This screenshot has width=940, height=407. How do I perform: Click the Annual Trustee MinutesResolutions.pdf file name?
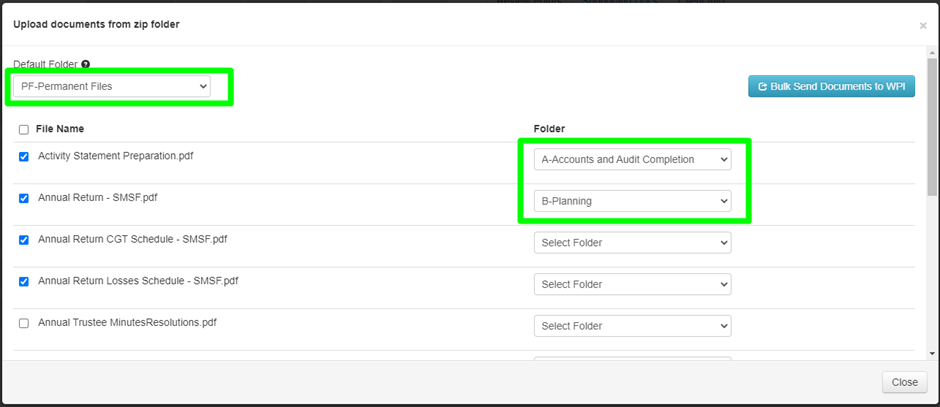(127, 323)
